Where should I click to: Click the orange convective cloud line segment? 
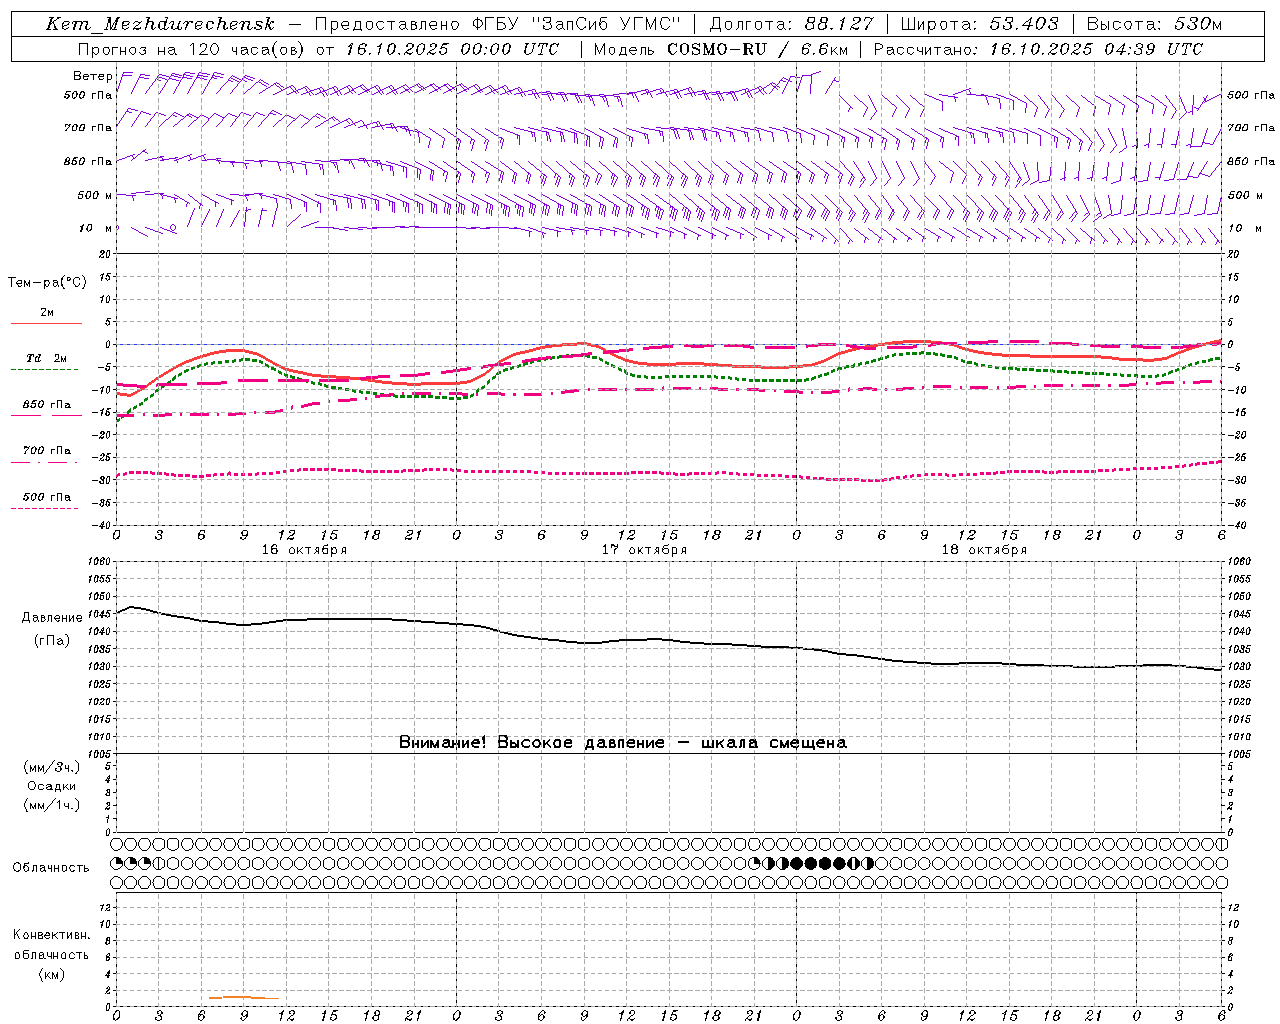244,997
